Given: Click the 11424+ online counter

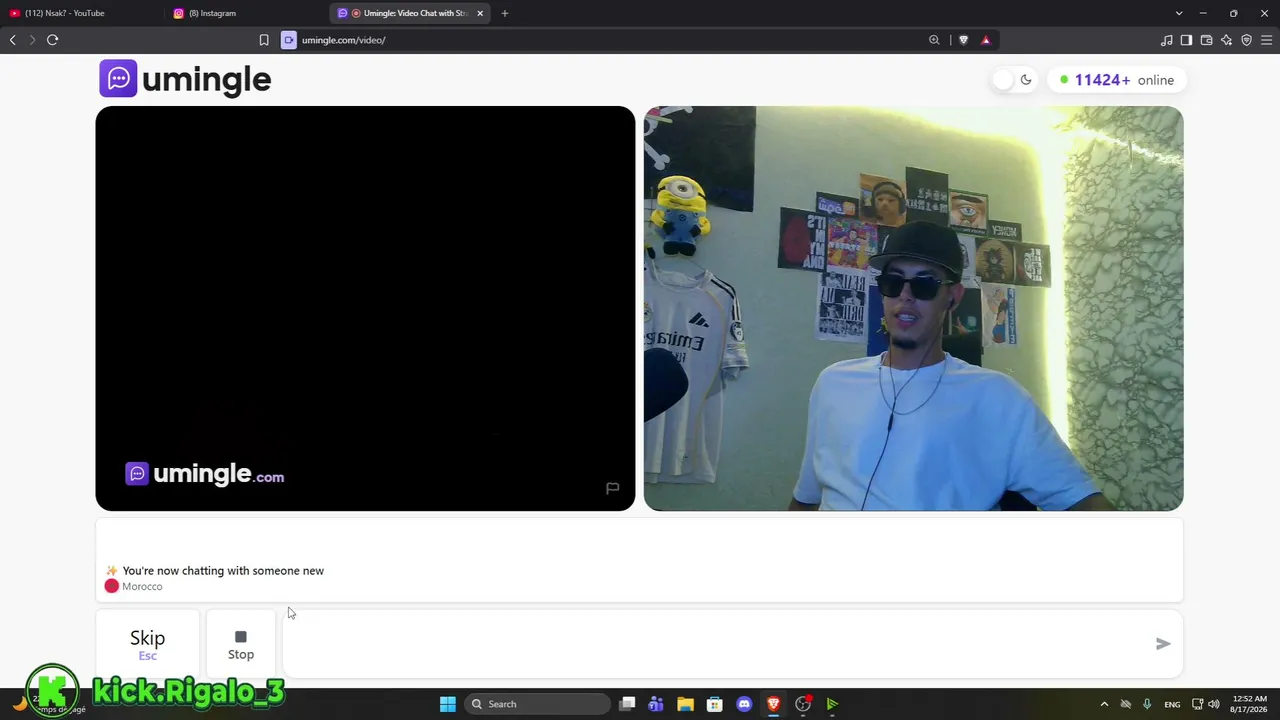Looking at the screenshot, I should [1116, 80].
